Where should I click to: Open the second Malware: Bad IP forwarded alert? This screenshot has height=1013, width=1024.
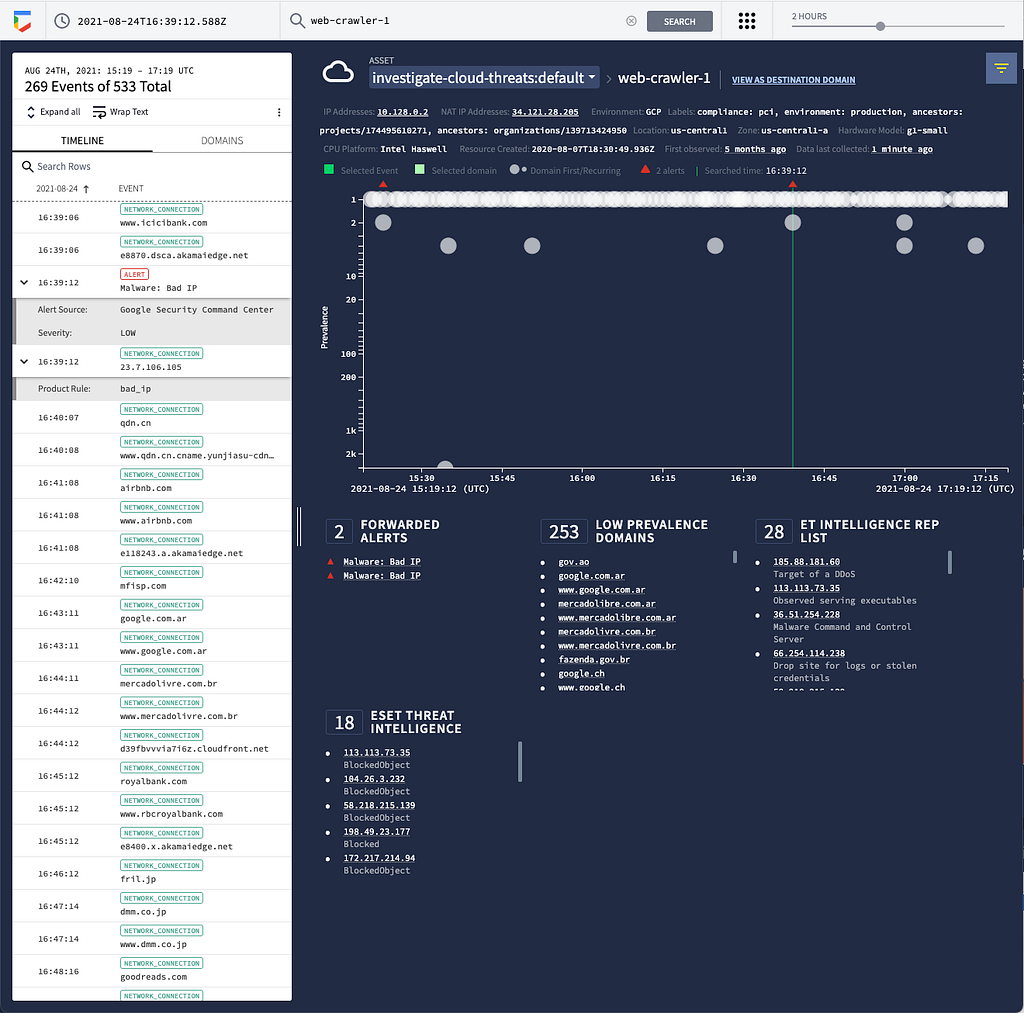pos(382,575)
